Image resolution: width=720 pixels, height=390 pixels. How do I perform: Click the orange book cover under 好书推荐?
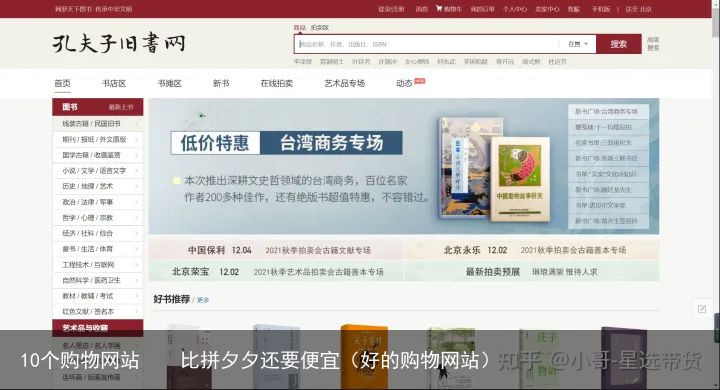pos(364,356)
